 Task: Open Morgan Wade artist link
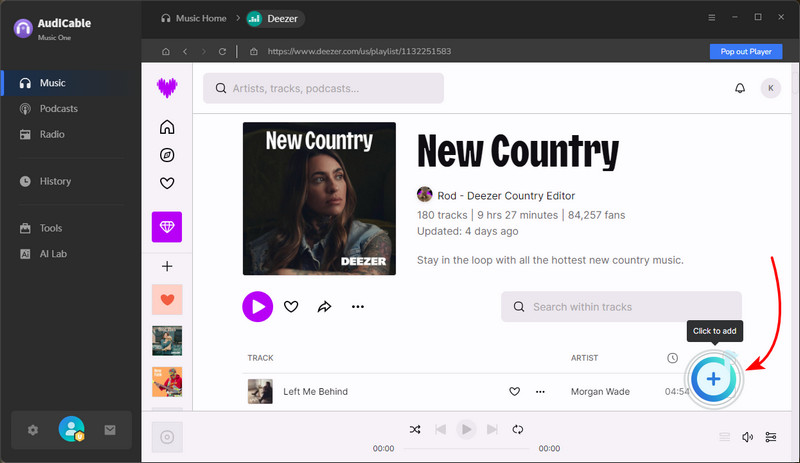(600, 392)
